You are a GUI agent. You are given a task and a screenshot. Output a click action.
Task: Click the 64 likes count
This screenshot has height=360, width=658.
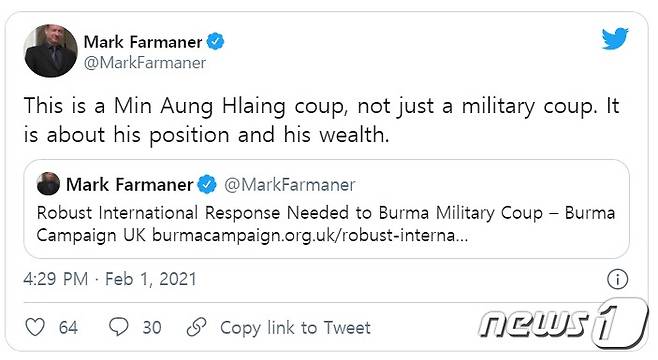[x=68, y=328]
